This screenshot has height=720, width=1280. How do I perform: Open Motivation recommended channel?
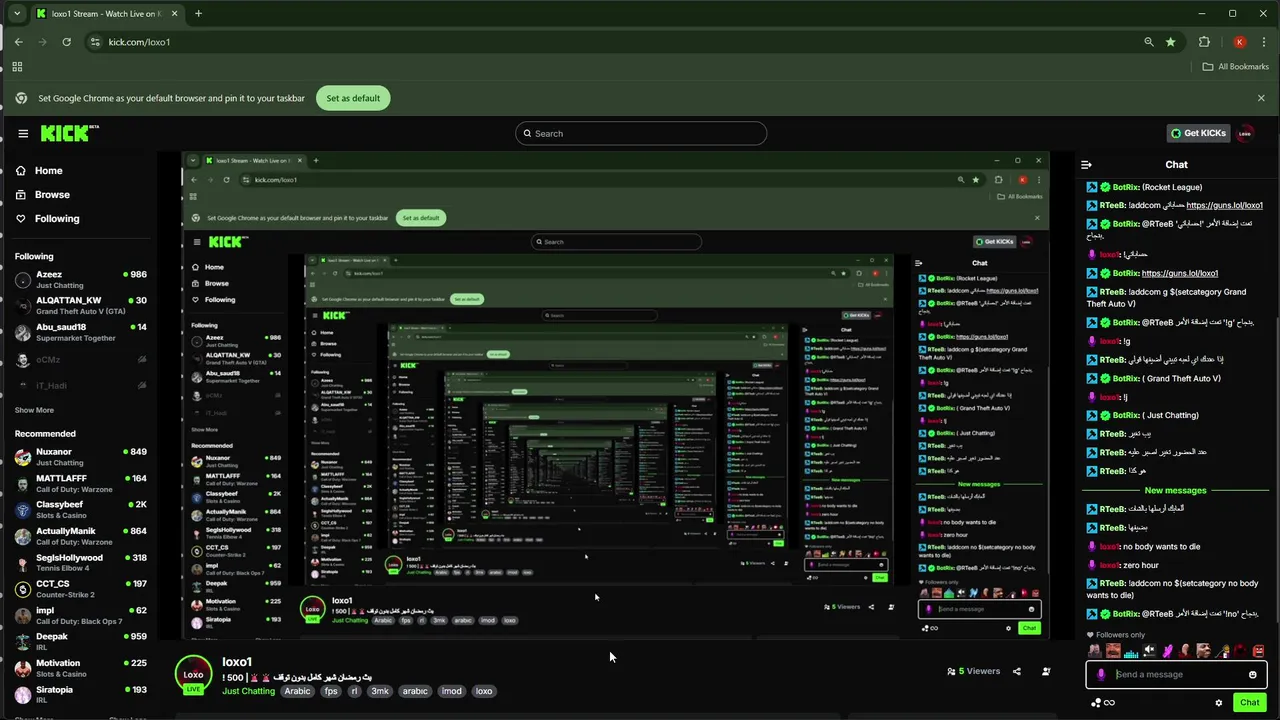pos(80,668)
